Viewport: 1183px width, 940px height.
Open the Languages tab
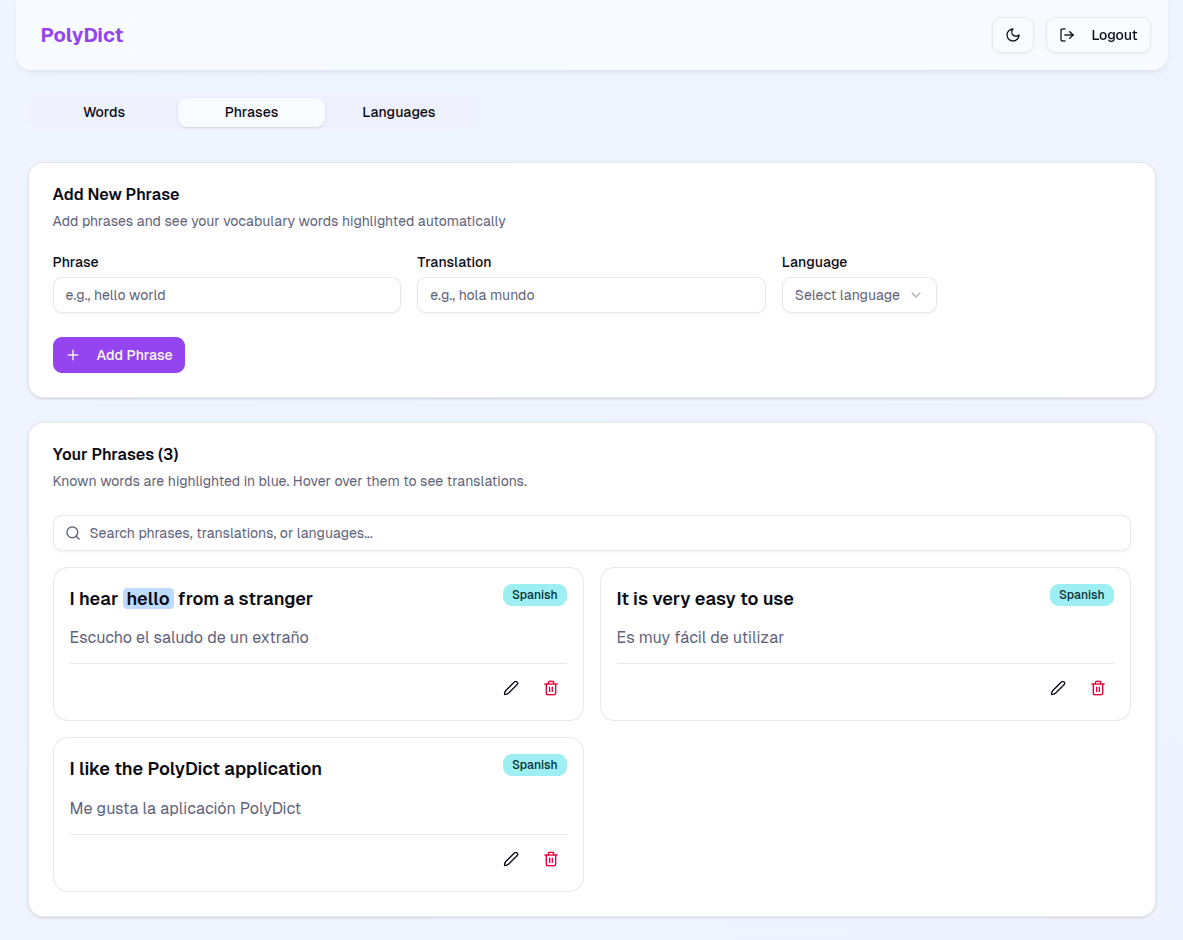point(398,112)
